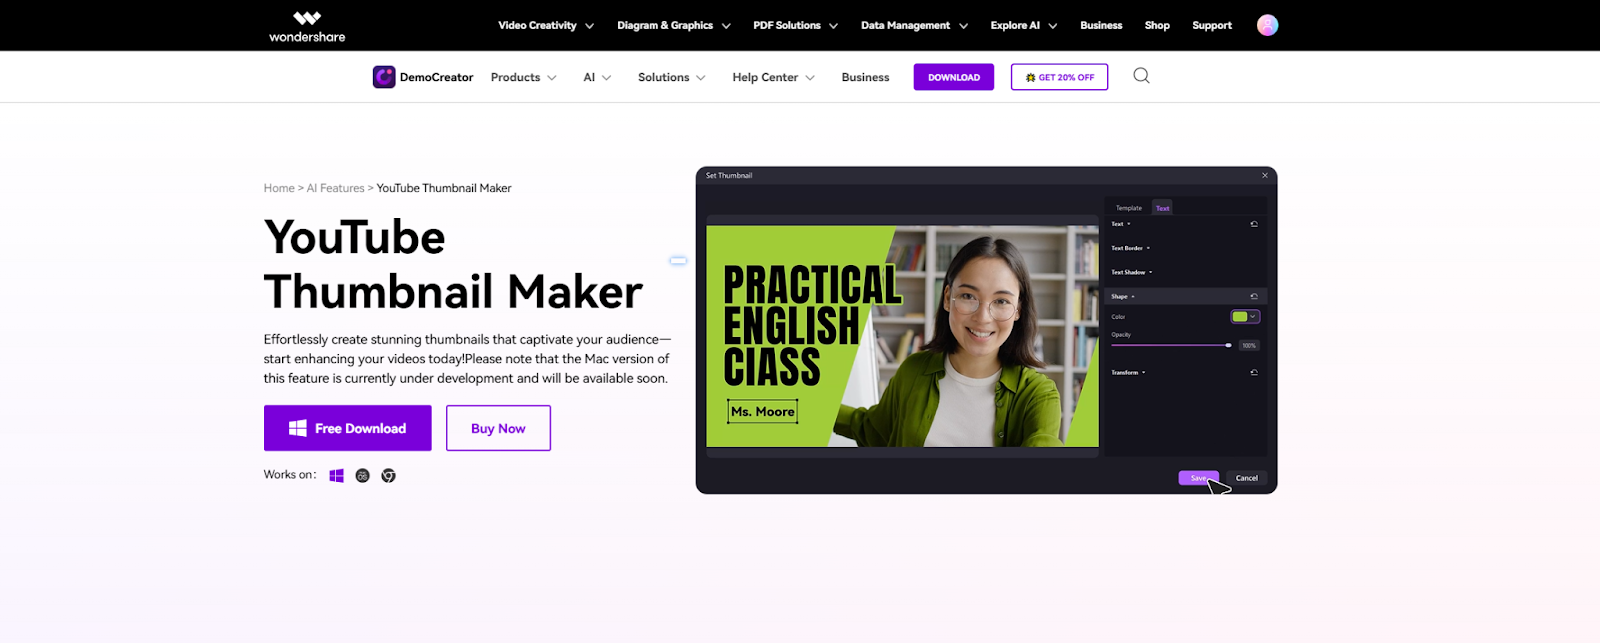
Task: Expand the Video Creativity menu
Action: point(546,25)
